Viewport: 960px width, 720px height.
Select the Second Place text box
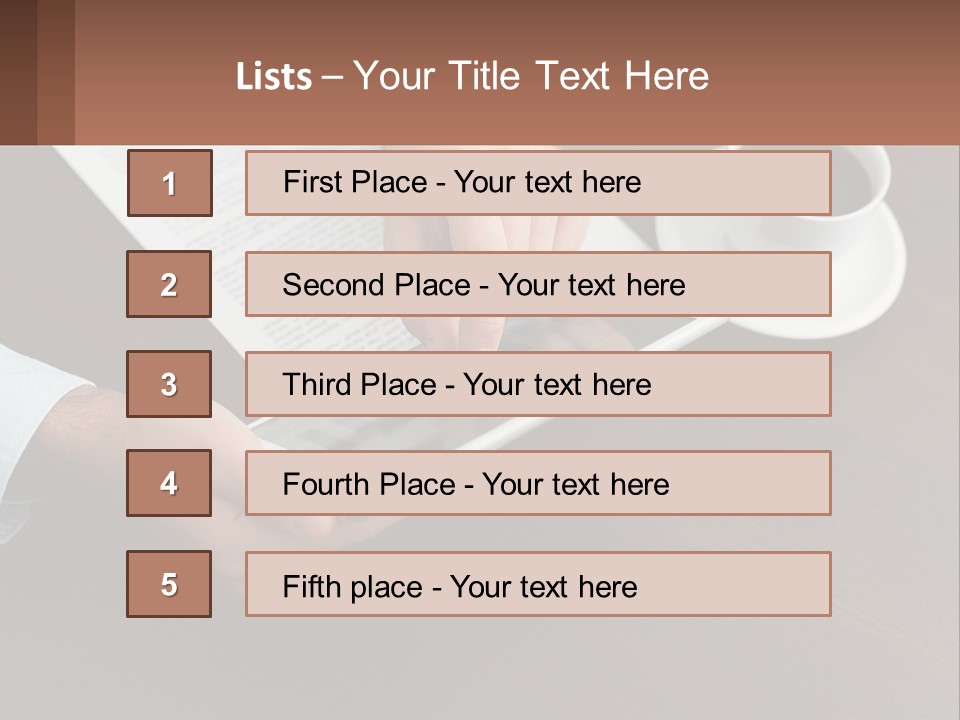coord(538,284)
